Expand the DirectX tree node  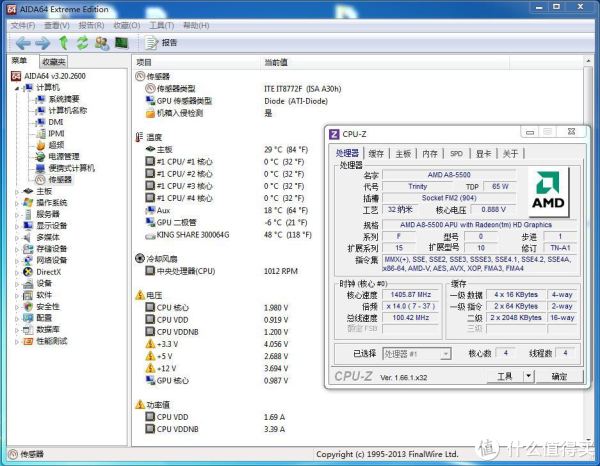pos(16,272)
